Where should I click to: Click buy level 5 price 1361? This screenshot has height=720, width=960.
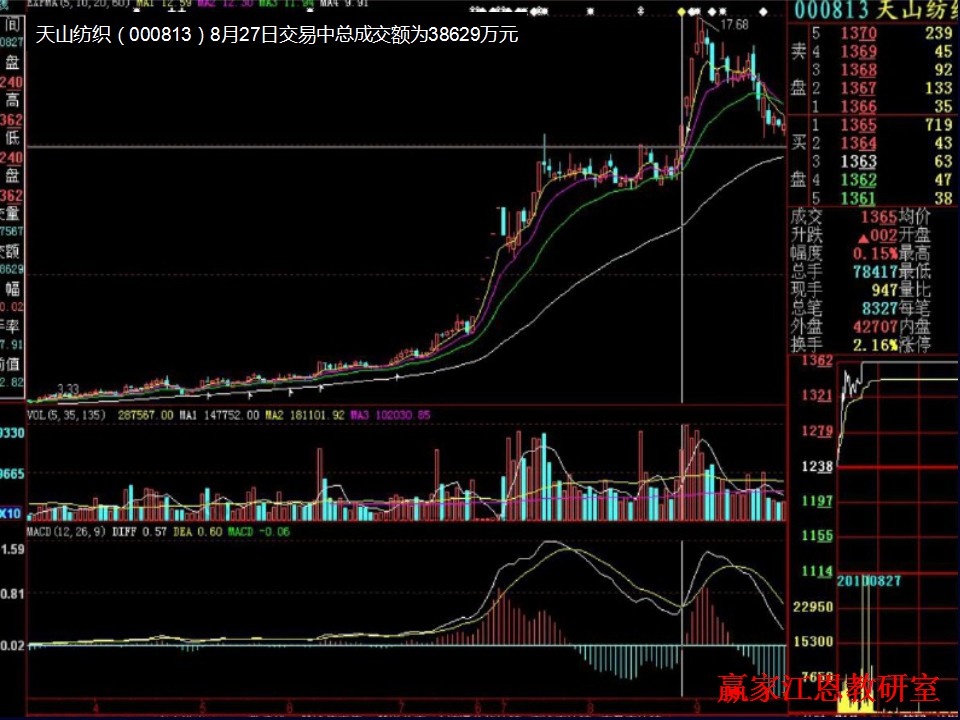click(x=858, y=197)
